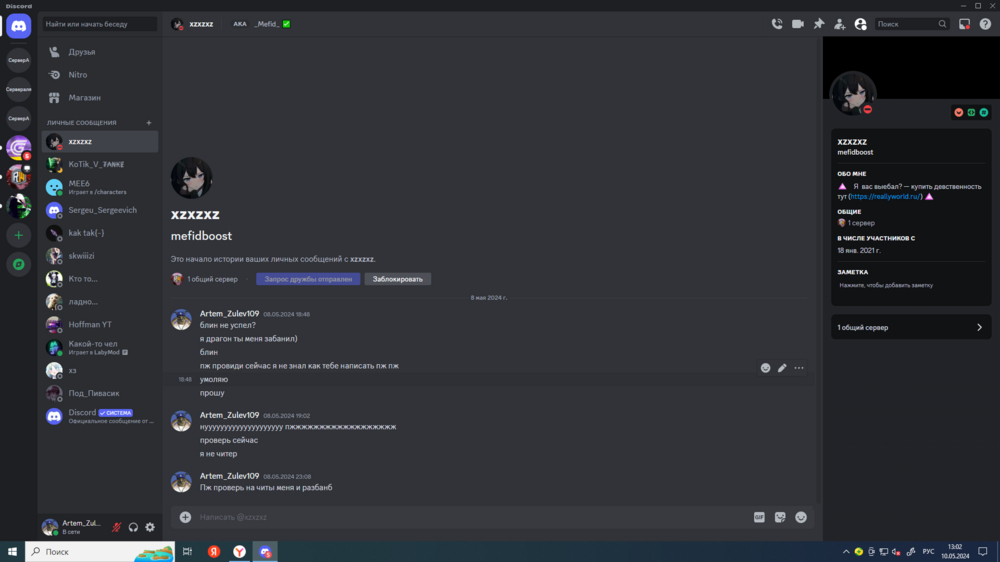Open the purple G server icon

[x=18, y=147]
